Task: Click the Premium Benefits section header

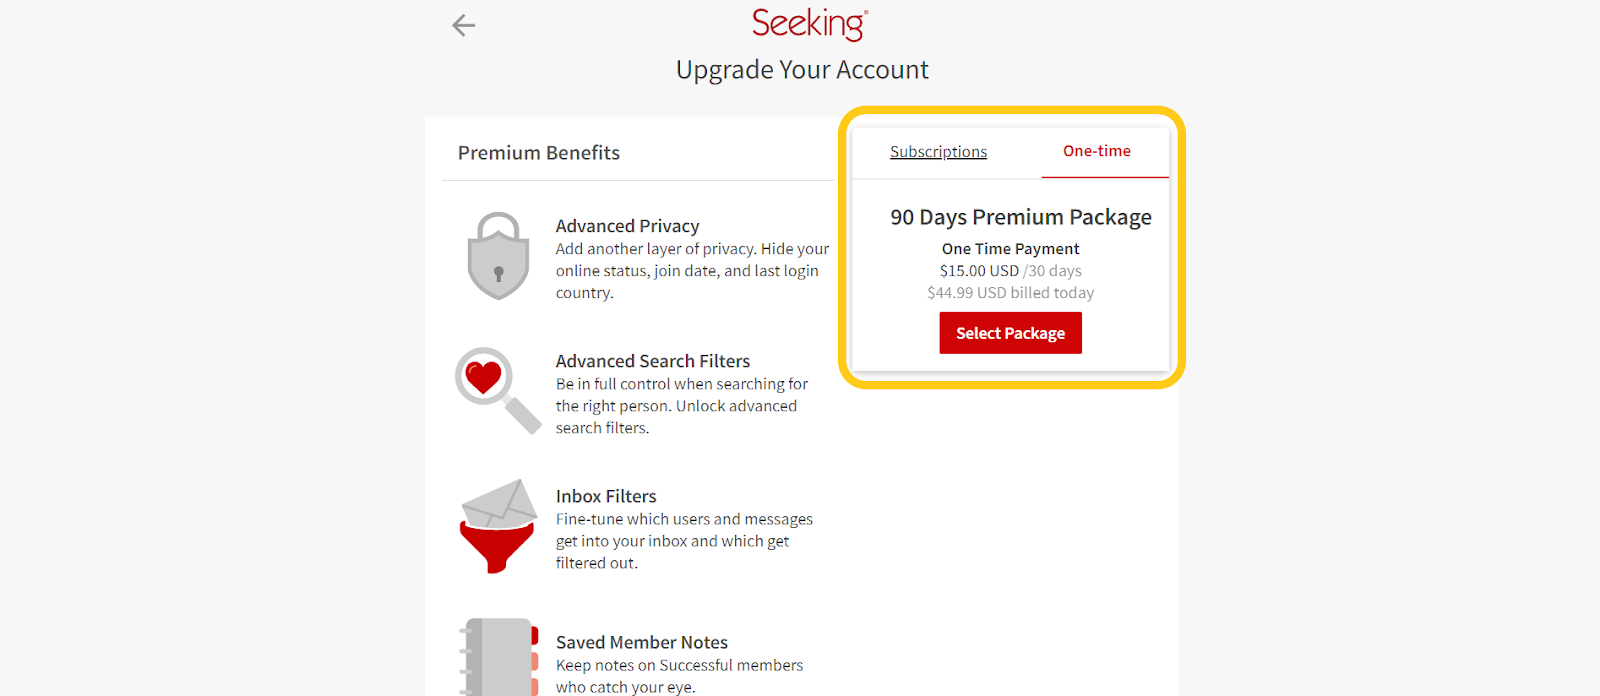Action: 539,153
